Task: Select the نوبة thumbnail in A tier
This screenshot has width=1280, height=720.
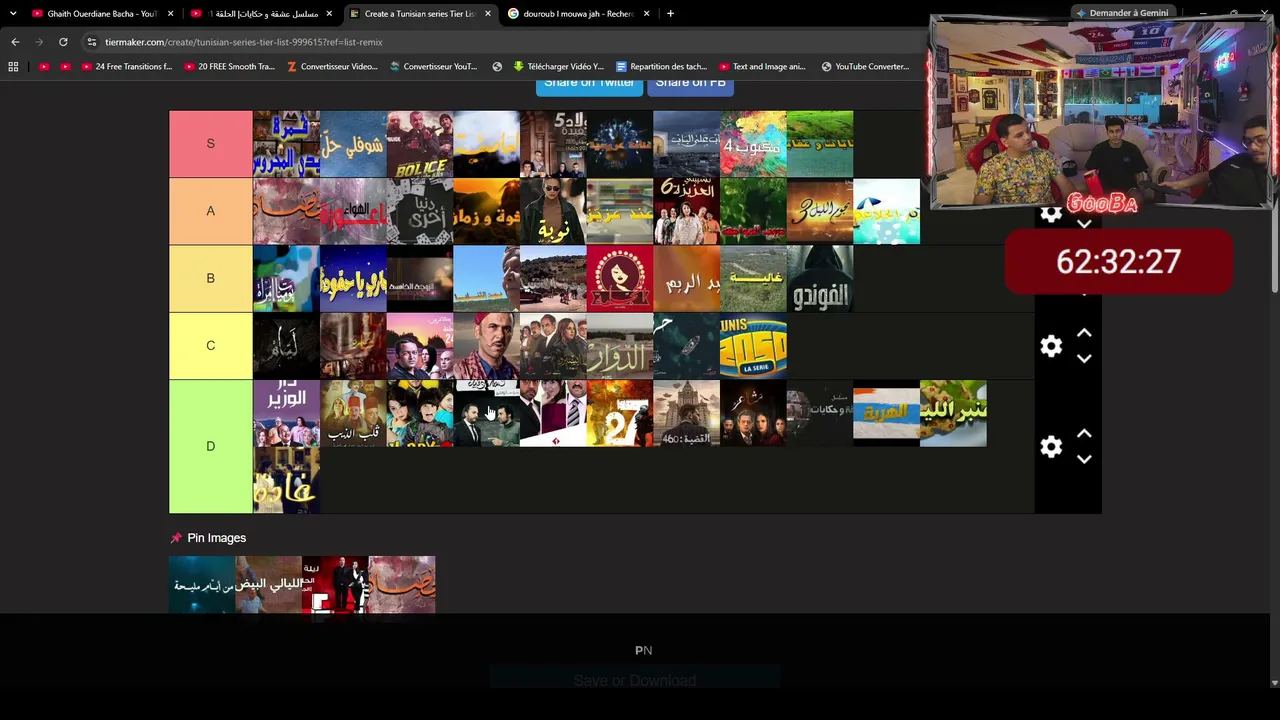Action: click(x=553, y=211)
